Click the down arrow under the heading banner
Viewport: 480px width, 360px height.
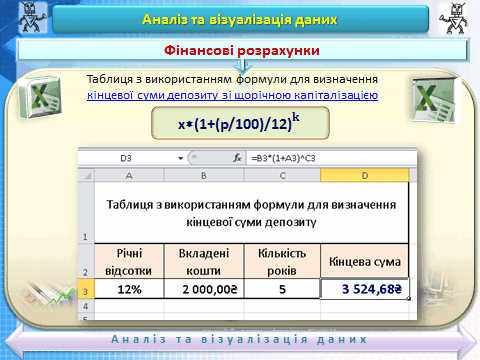[242, 67]
